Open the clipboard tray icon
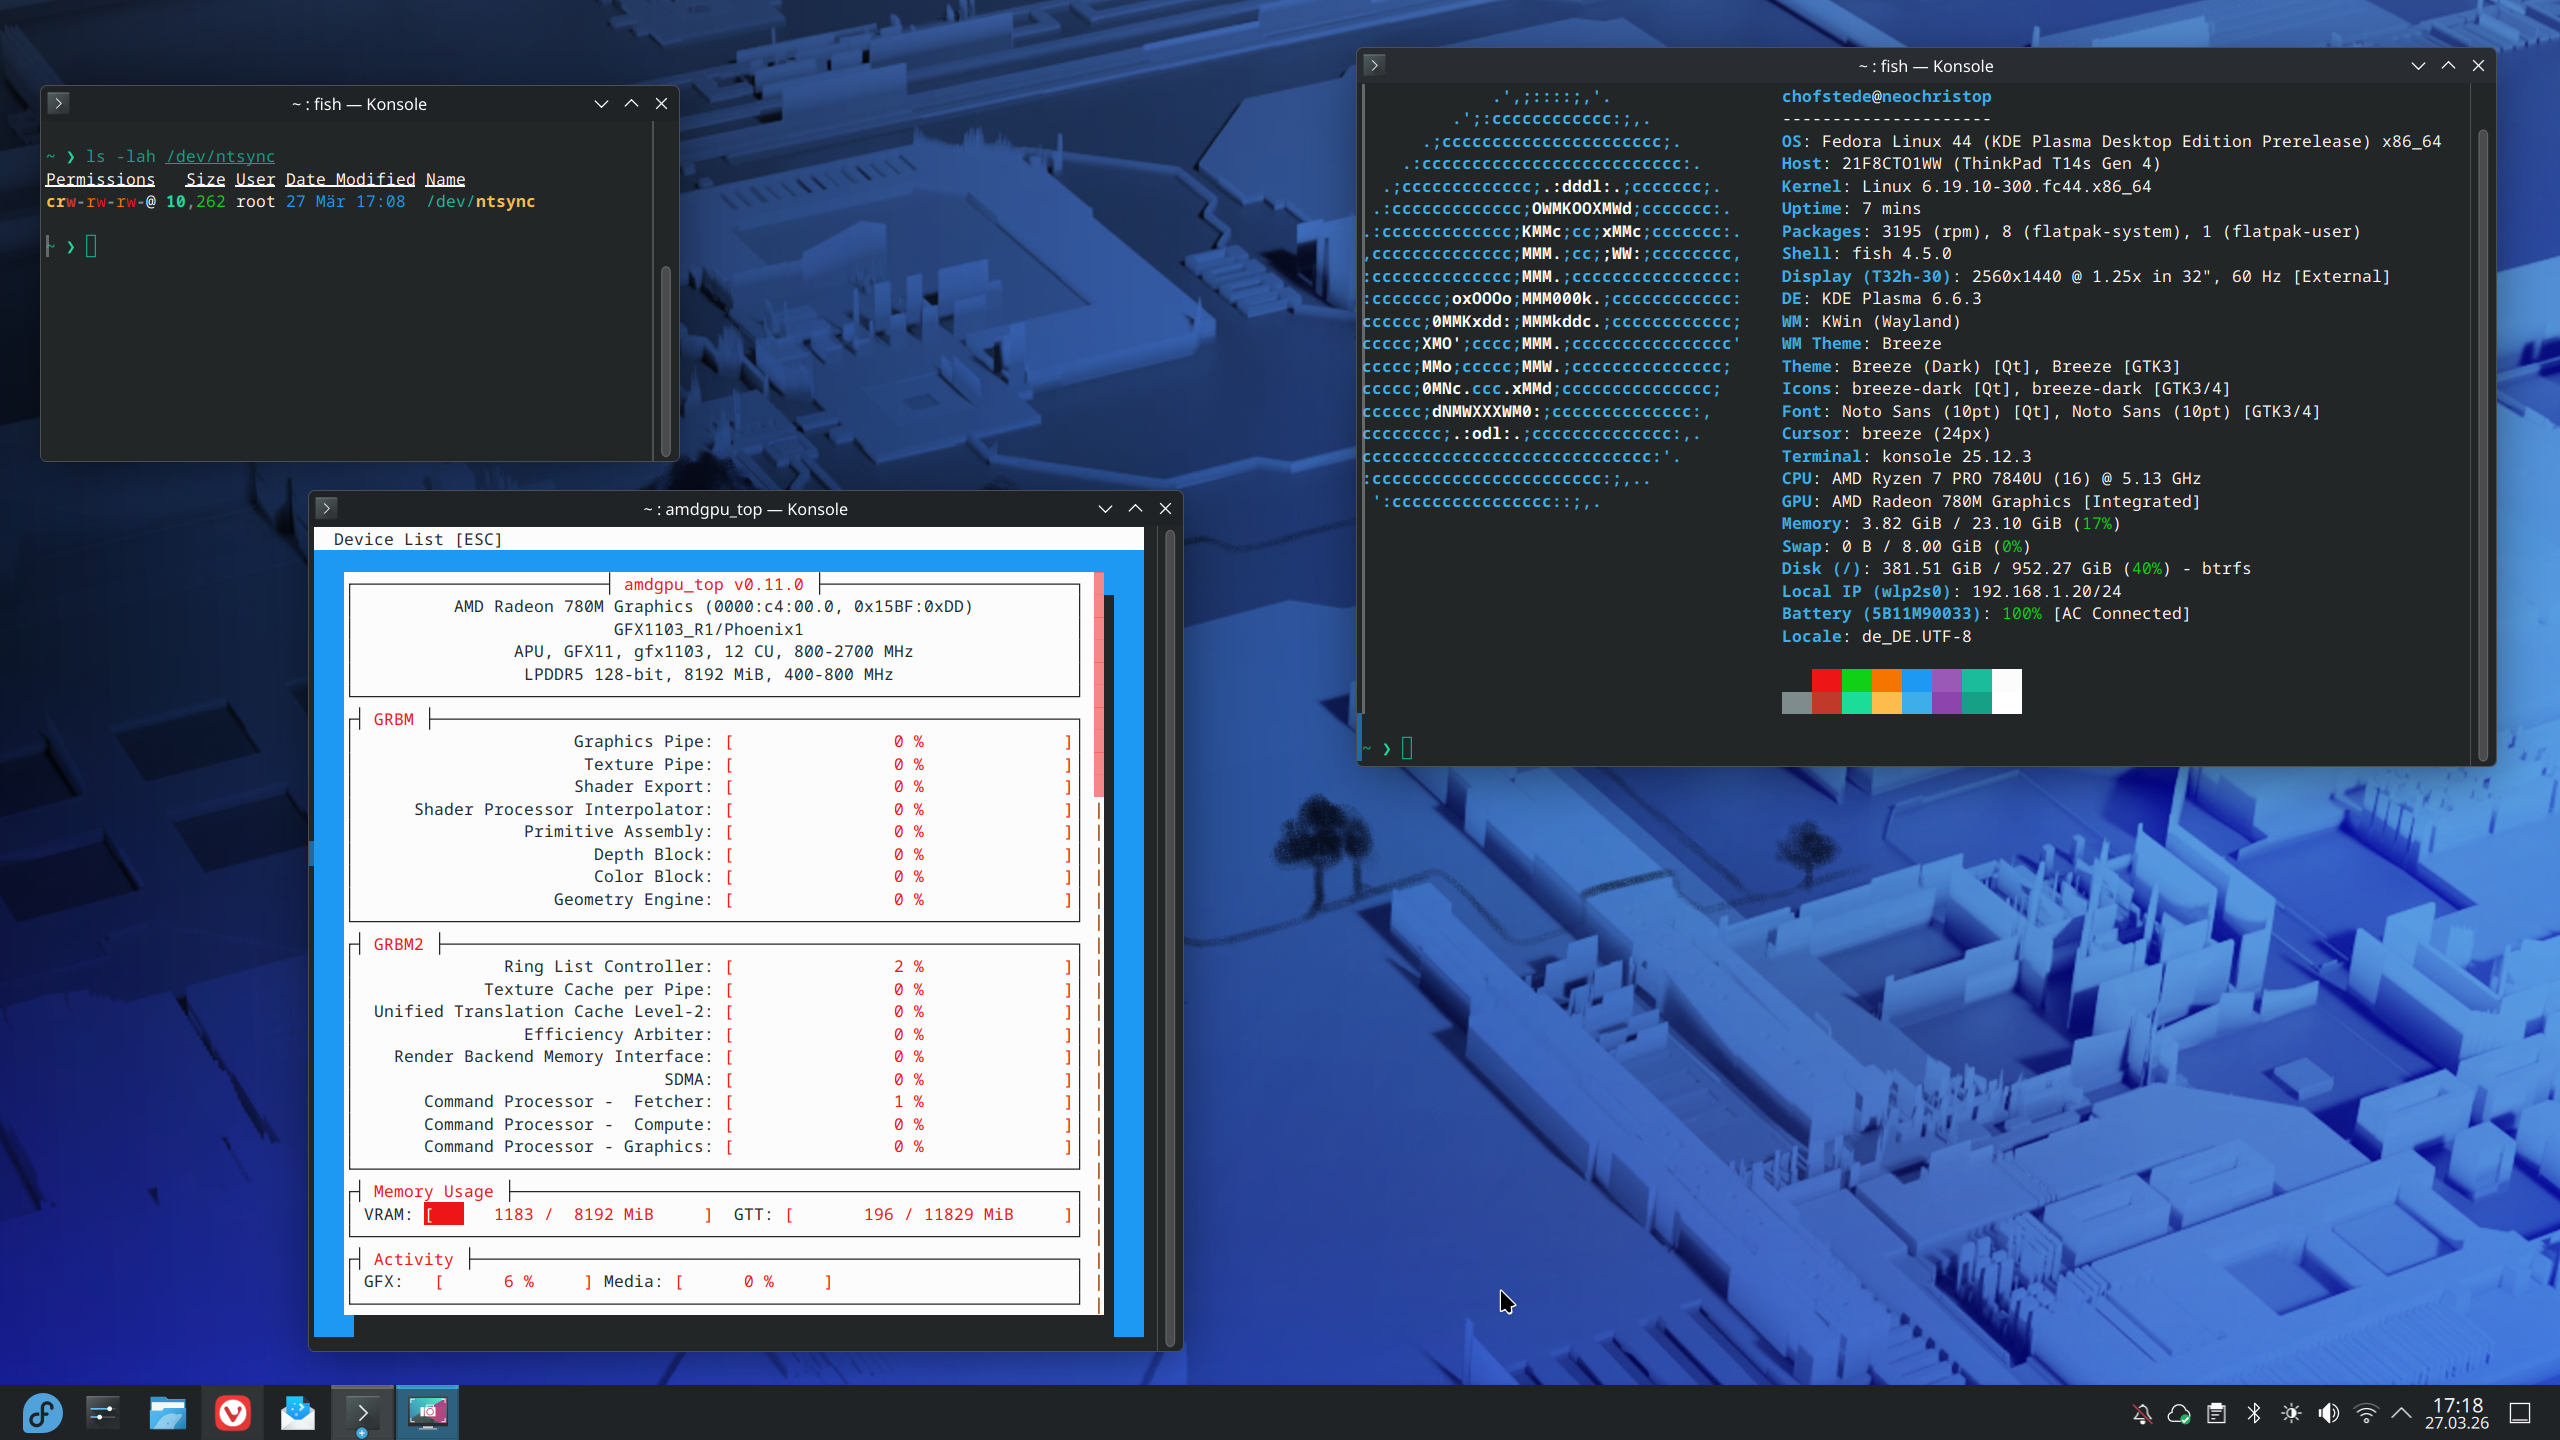This screenshot has width=2560, height=1440. tap(2216, 1413)
